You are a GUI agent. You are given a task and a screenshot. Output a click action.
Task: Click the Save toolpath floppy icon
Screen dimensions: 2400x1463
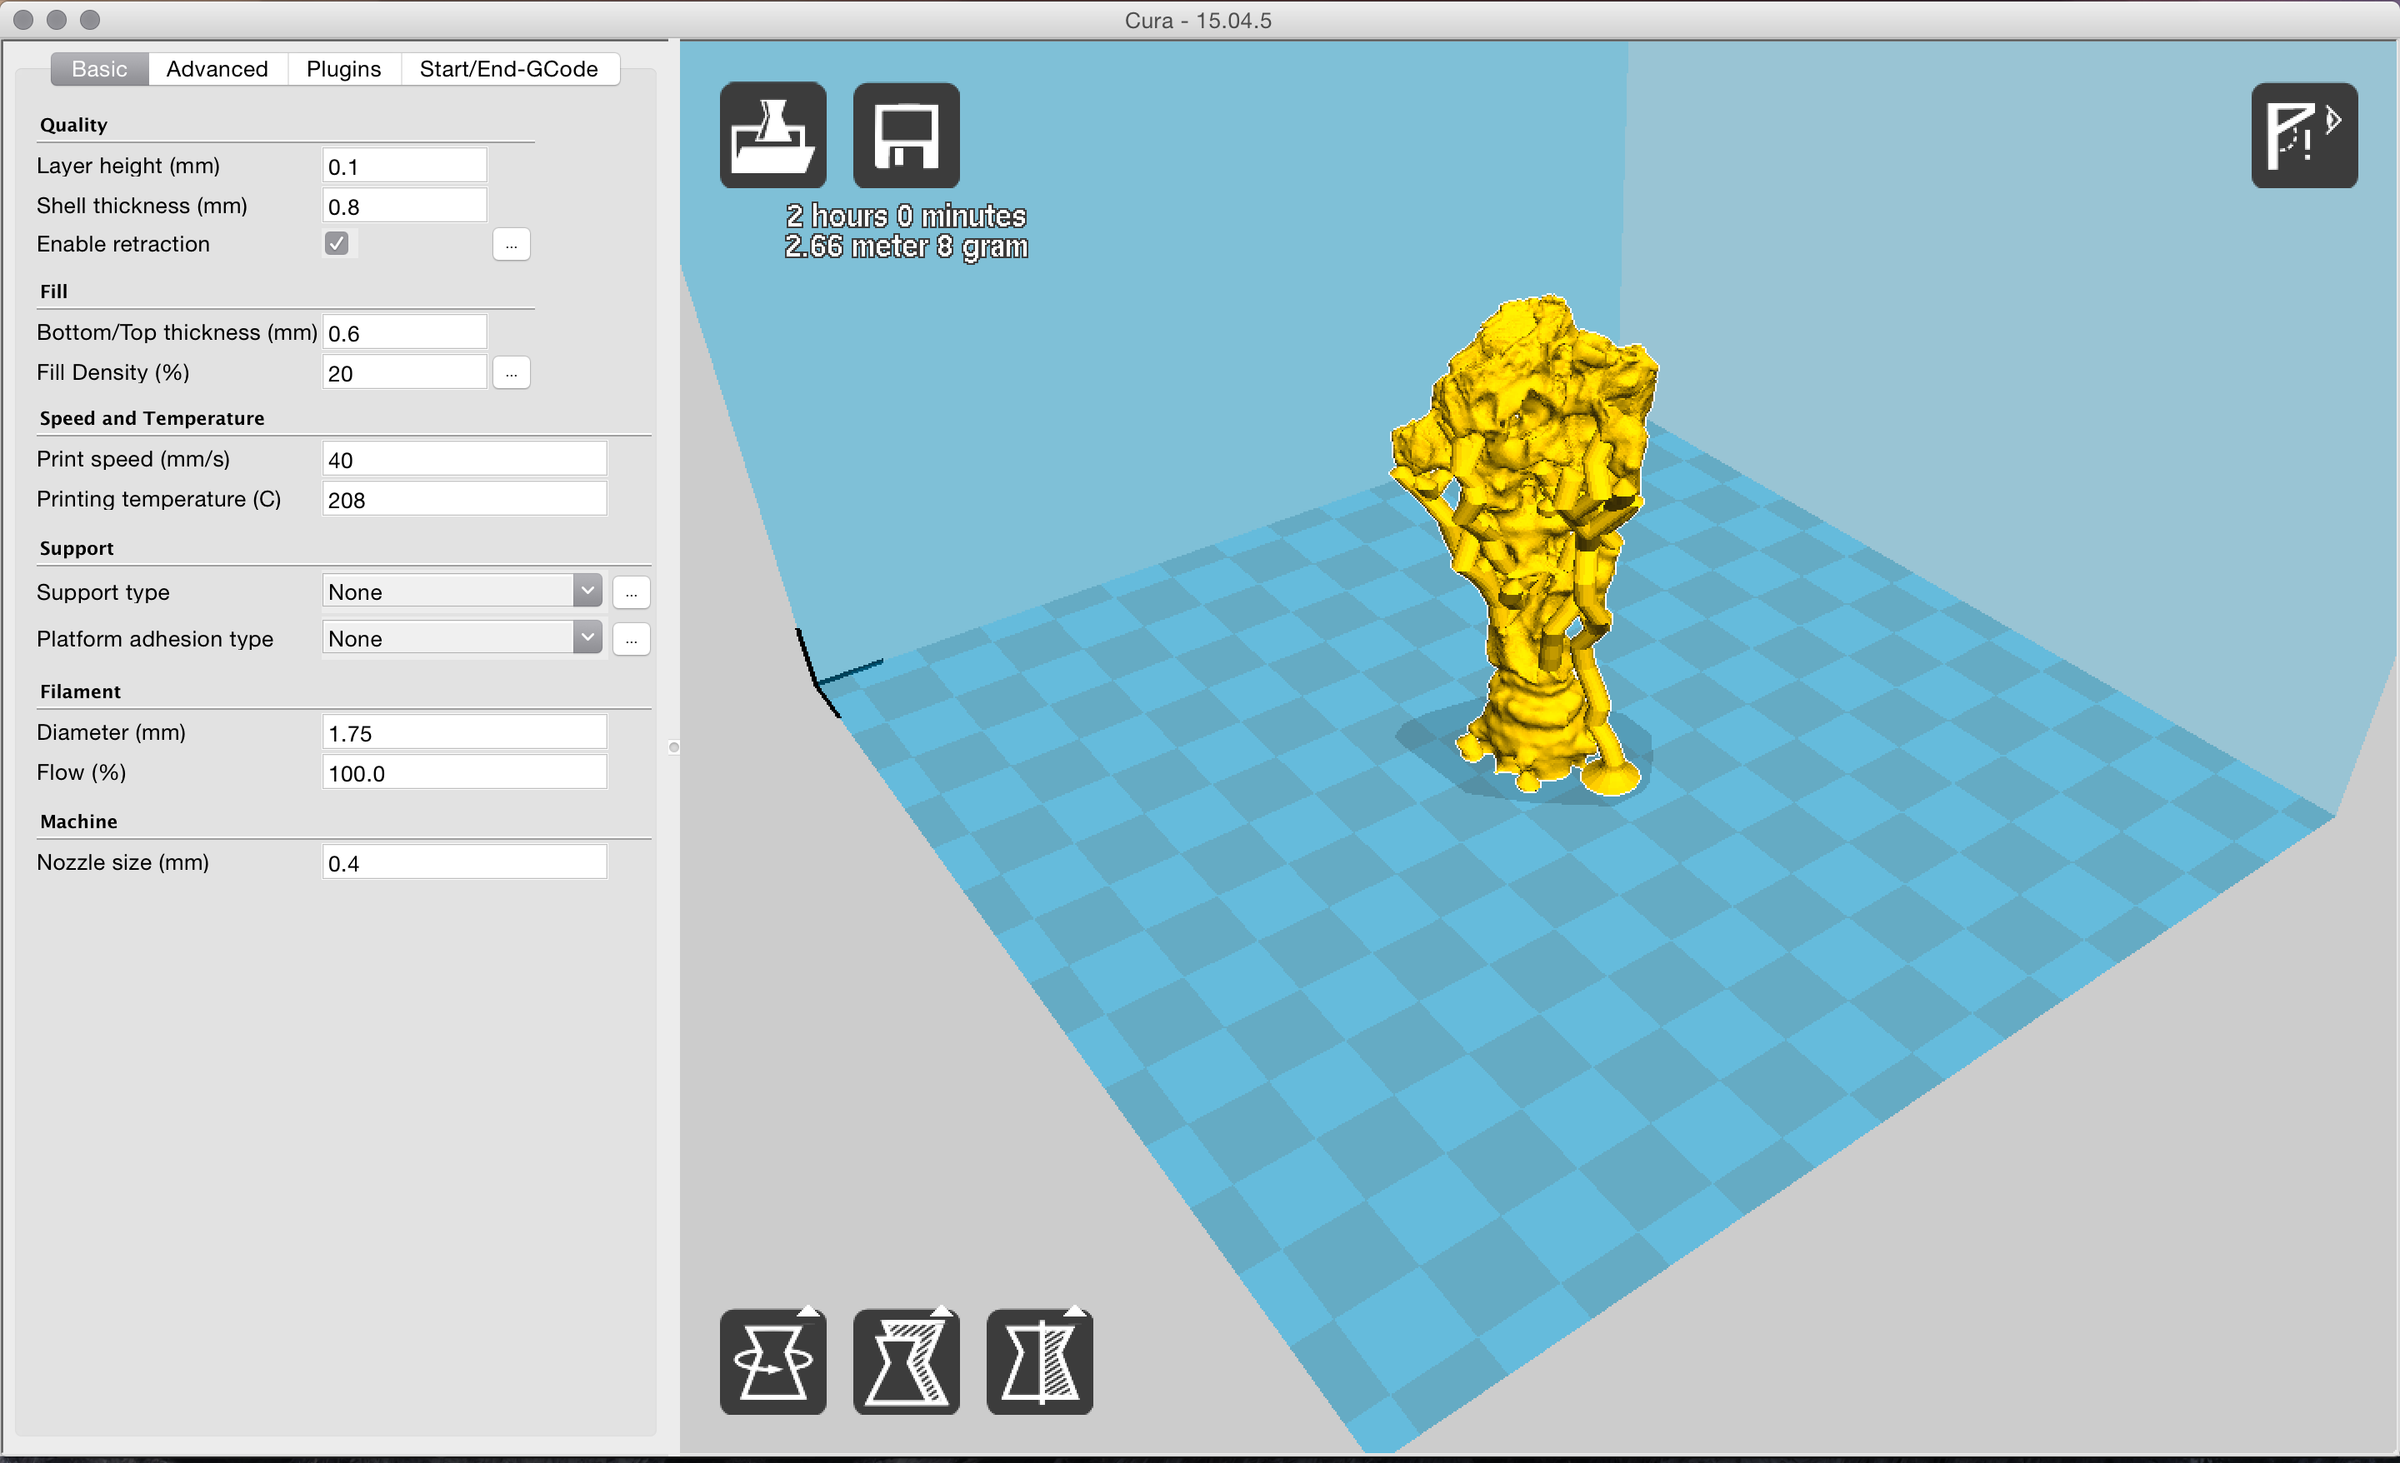tap(906, 135)
